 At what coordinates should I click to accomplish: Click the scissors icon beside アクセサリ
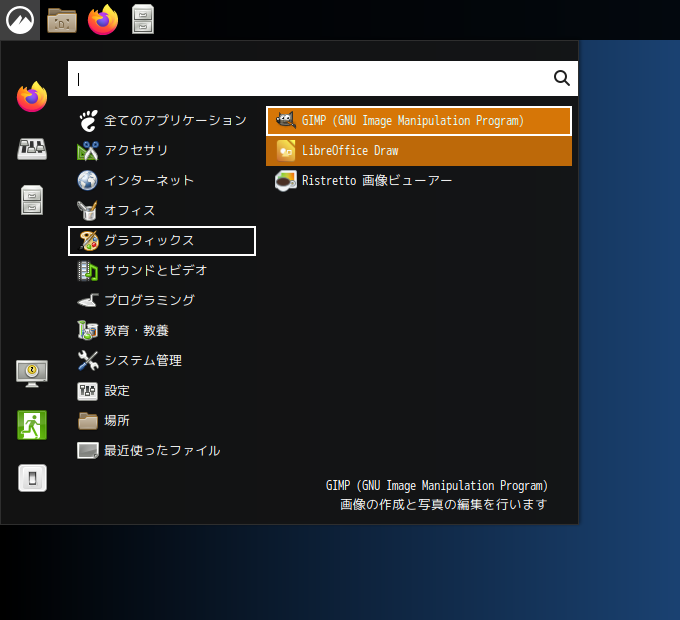pyautogui.click(x=88, y=151)
